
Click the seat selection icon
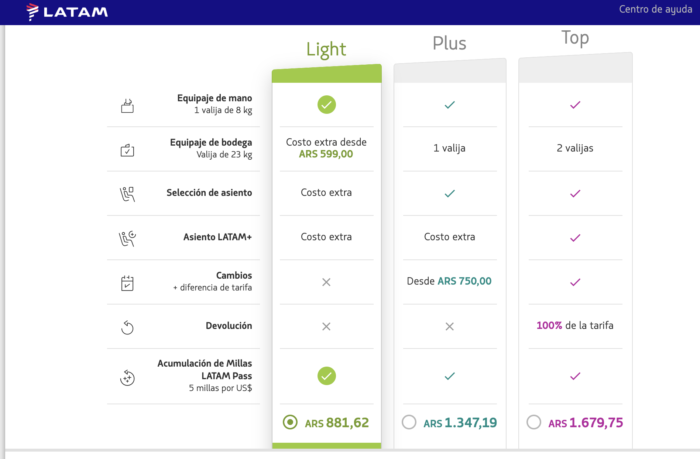128,193
